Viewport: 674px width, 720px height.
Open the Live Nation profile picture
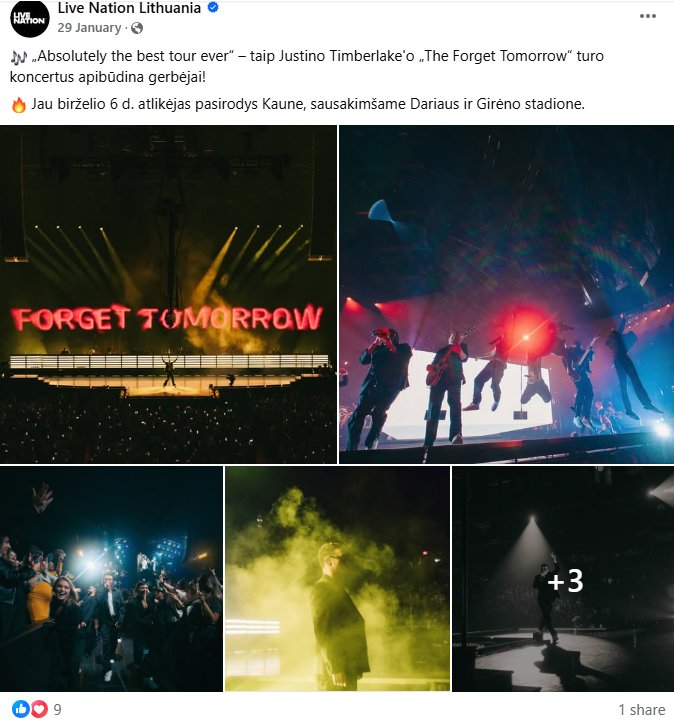click(x=29, y=18)
